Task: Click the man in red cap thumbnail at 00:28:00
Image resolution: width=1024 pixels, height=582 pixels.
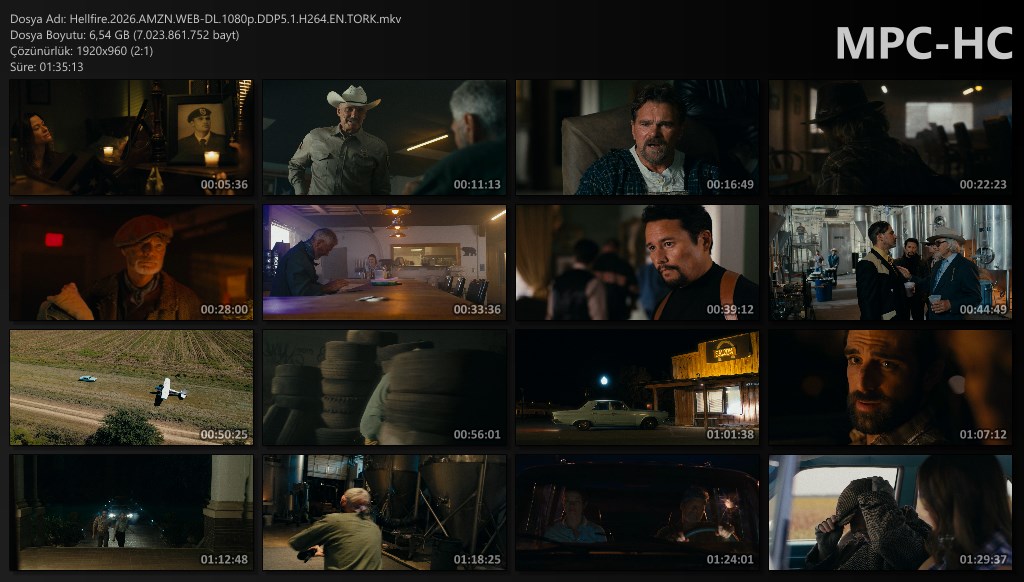Action: 131,263
